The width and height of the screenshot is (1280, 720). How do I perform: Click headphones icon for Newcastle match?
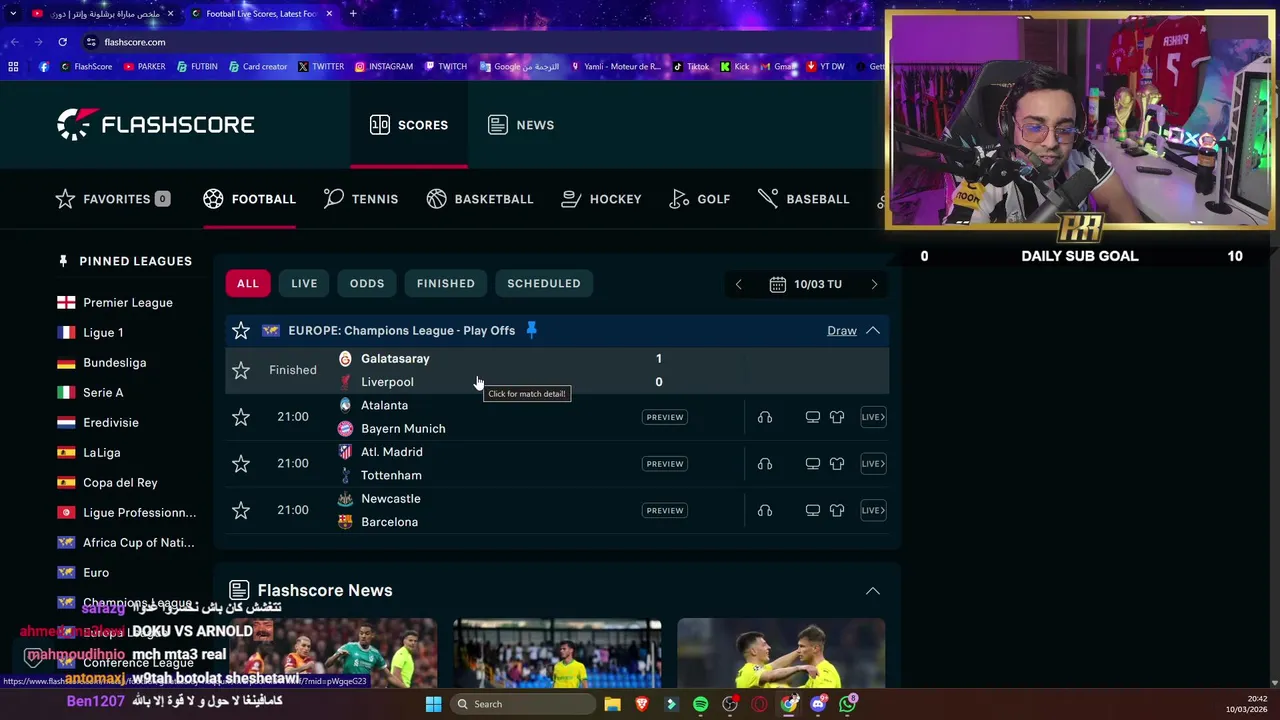pos(765,510)
